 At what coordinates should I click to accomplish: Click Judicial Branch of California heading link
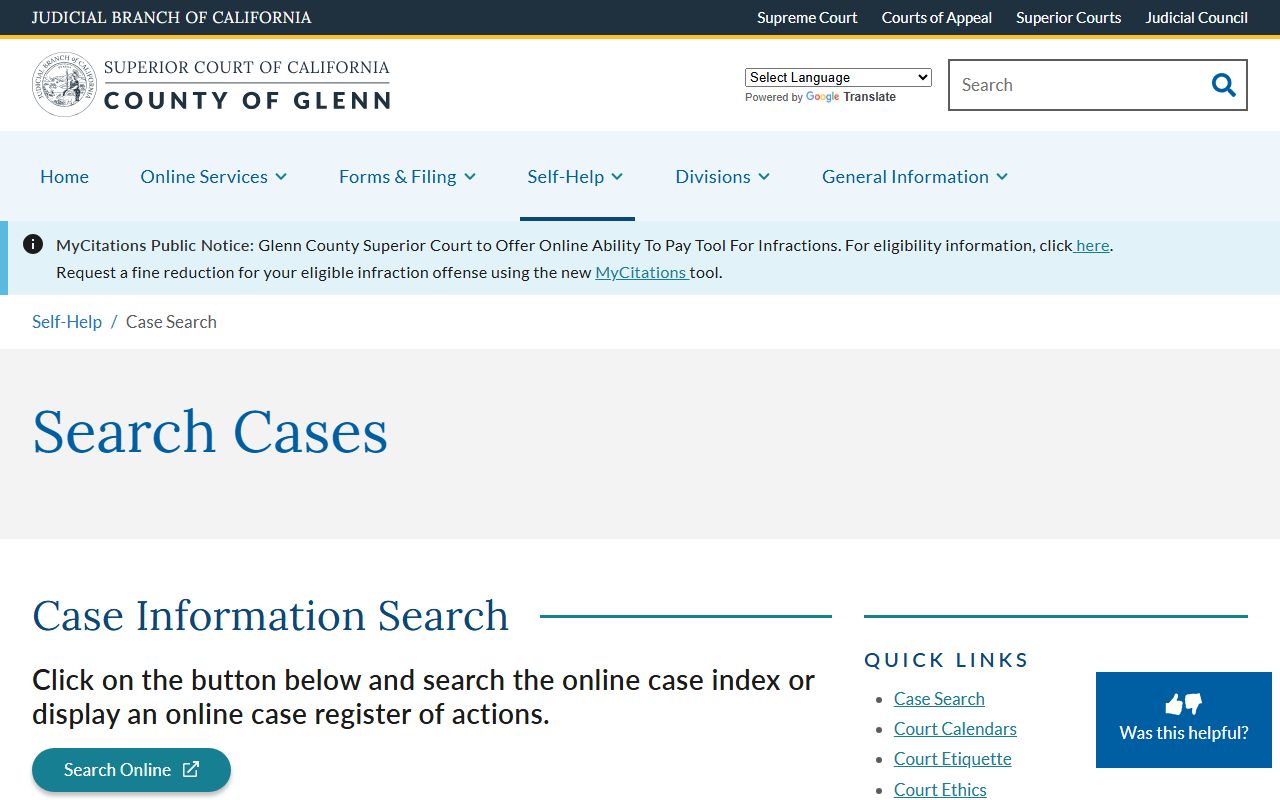click(171, 17)
